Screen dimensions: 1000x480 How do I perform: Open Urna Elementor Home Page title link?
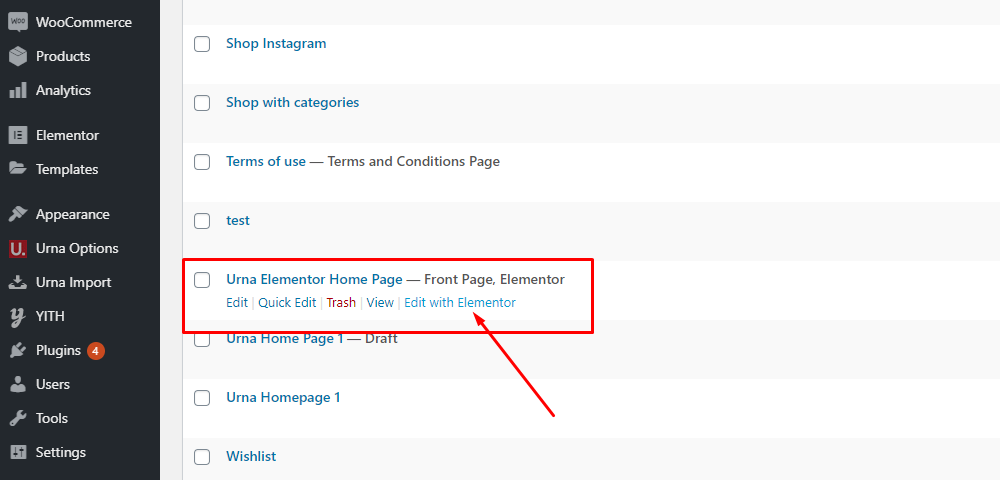click(x=314, y=279)
